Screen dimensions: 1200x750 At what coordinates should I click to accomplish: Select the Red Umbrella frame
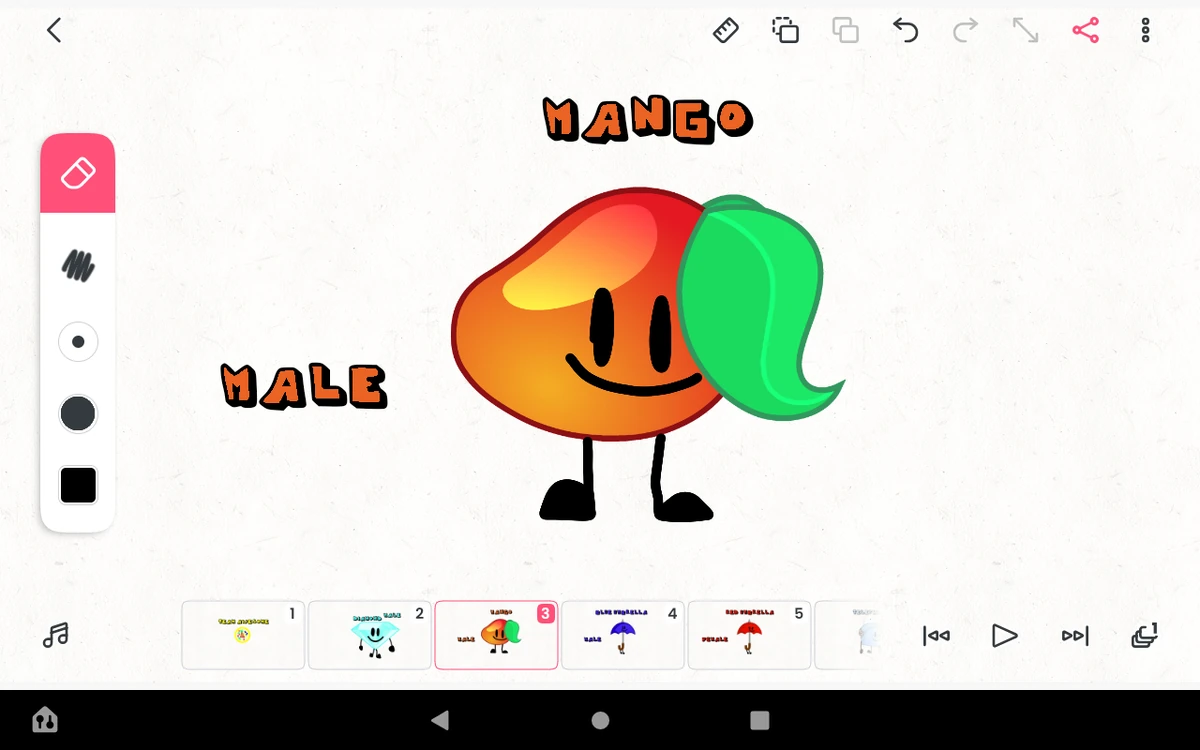749,635
